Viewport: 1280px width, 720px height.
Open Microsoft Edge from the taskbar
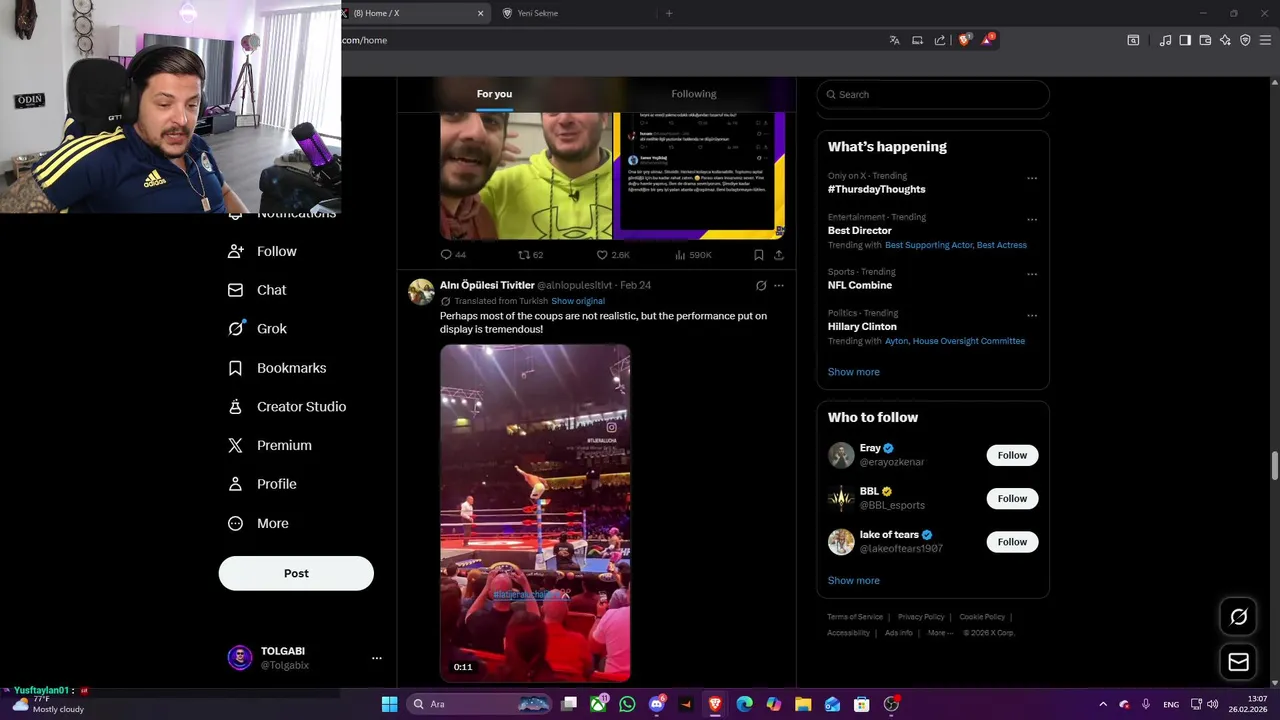point(744,704)
